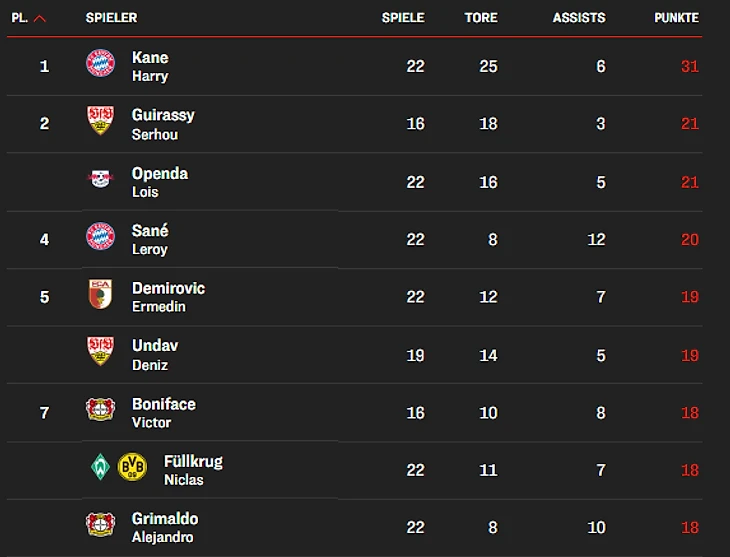Click VfB Stuttgart crest beside Guirassy

[101, 121]
